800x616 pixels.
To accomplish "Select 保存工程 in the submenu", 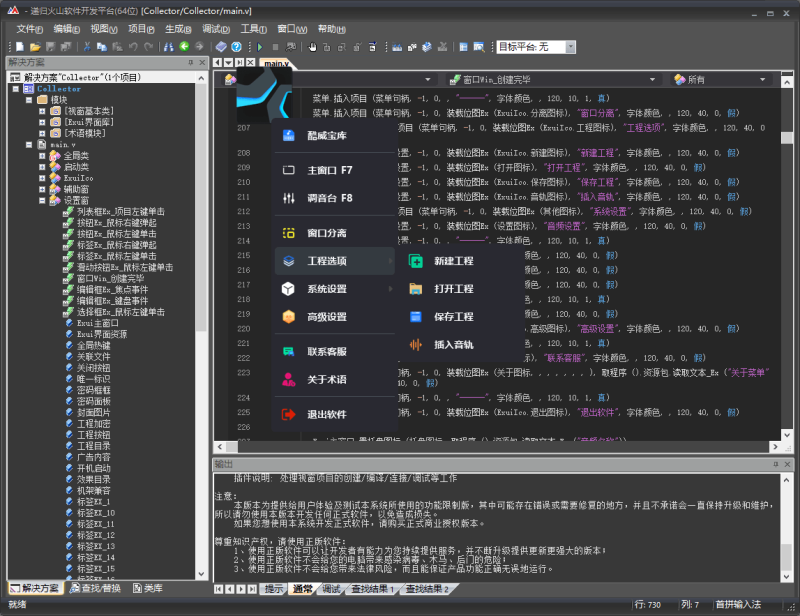I will point(453,317).
